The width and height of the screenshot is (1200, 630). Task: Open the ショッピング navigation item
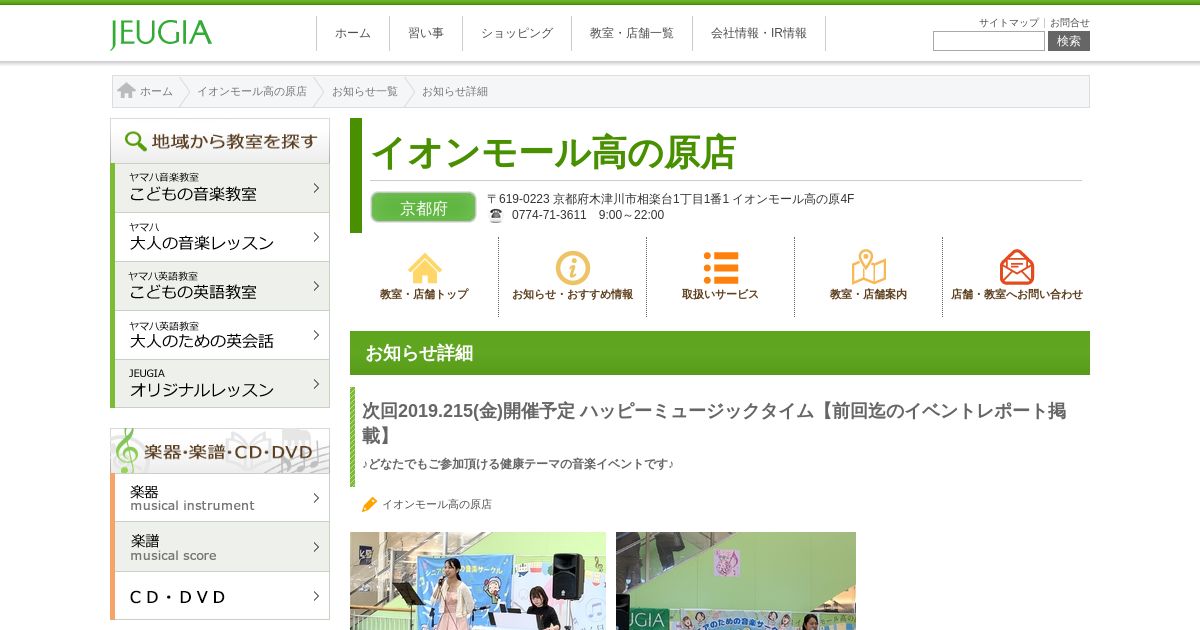pos(517,33)
